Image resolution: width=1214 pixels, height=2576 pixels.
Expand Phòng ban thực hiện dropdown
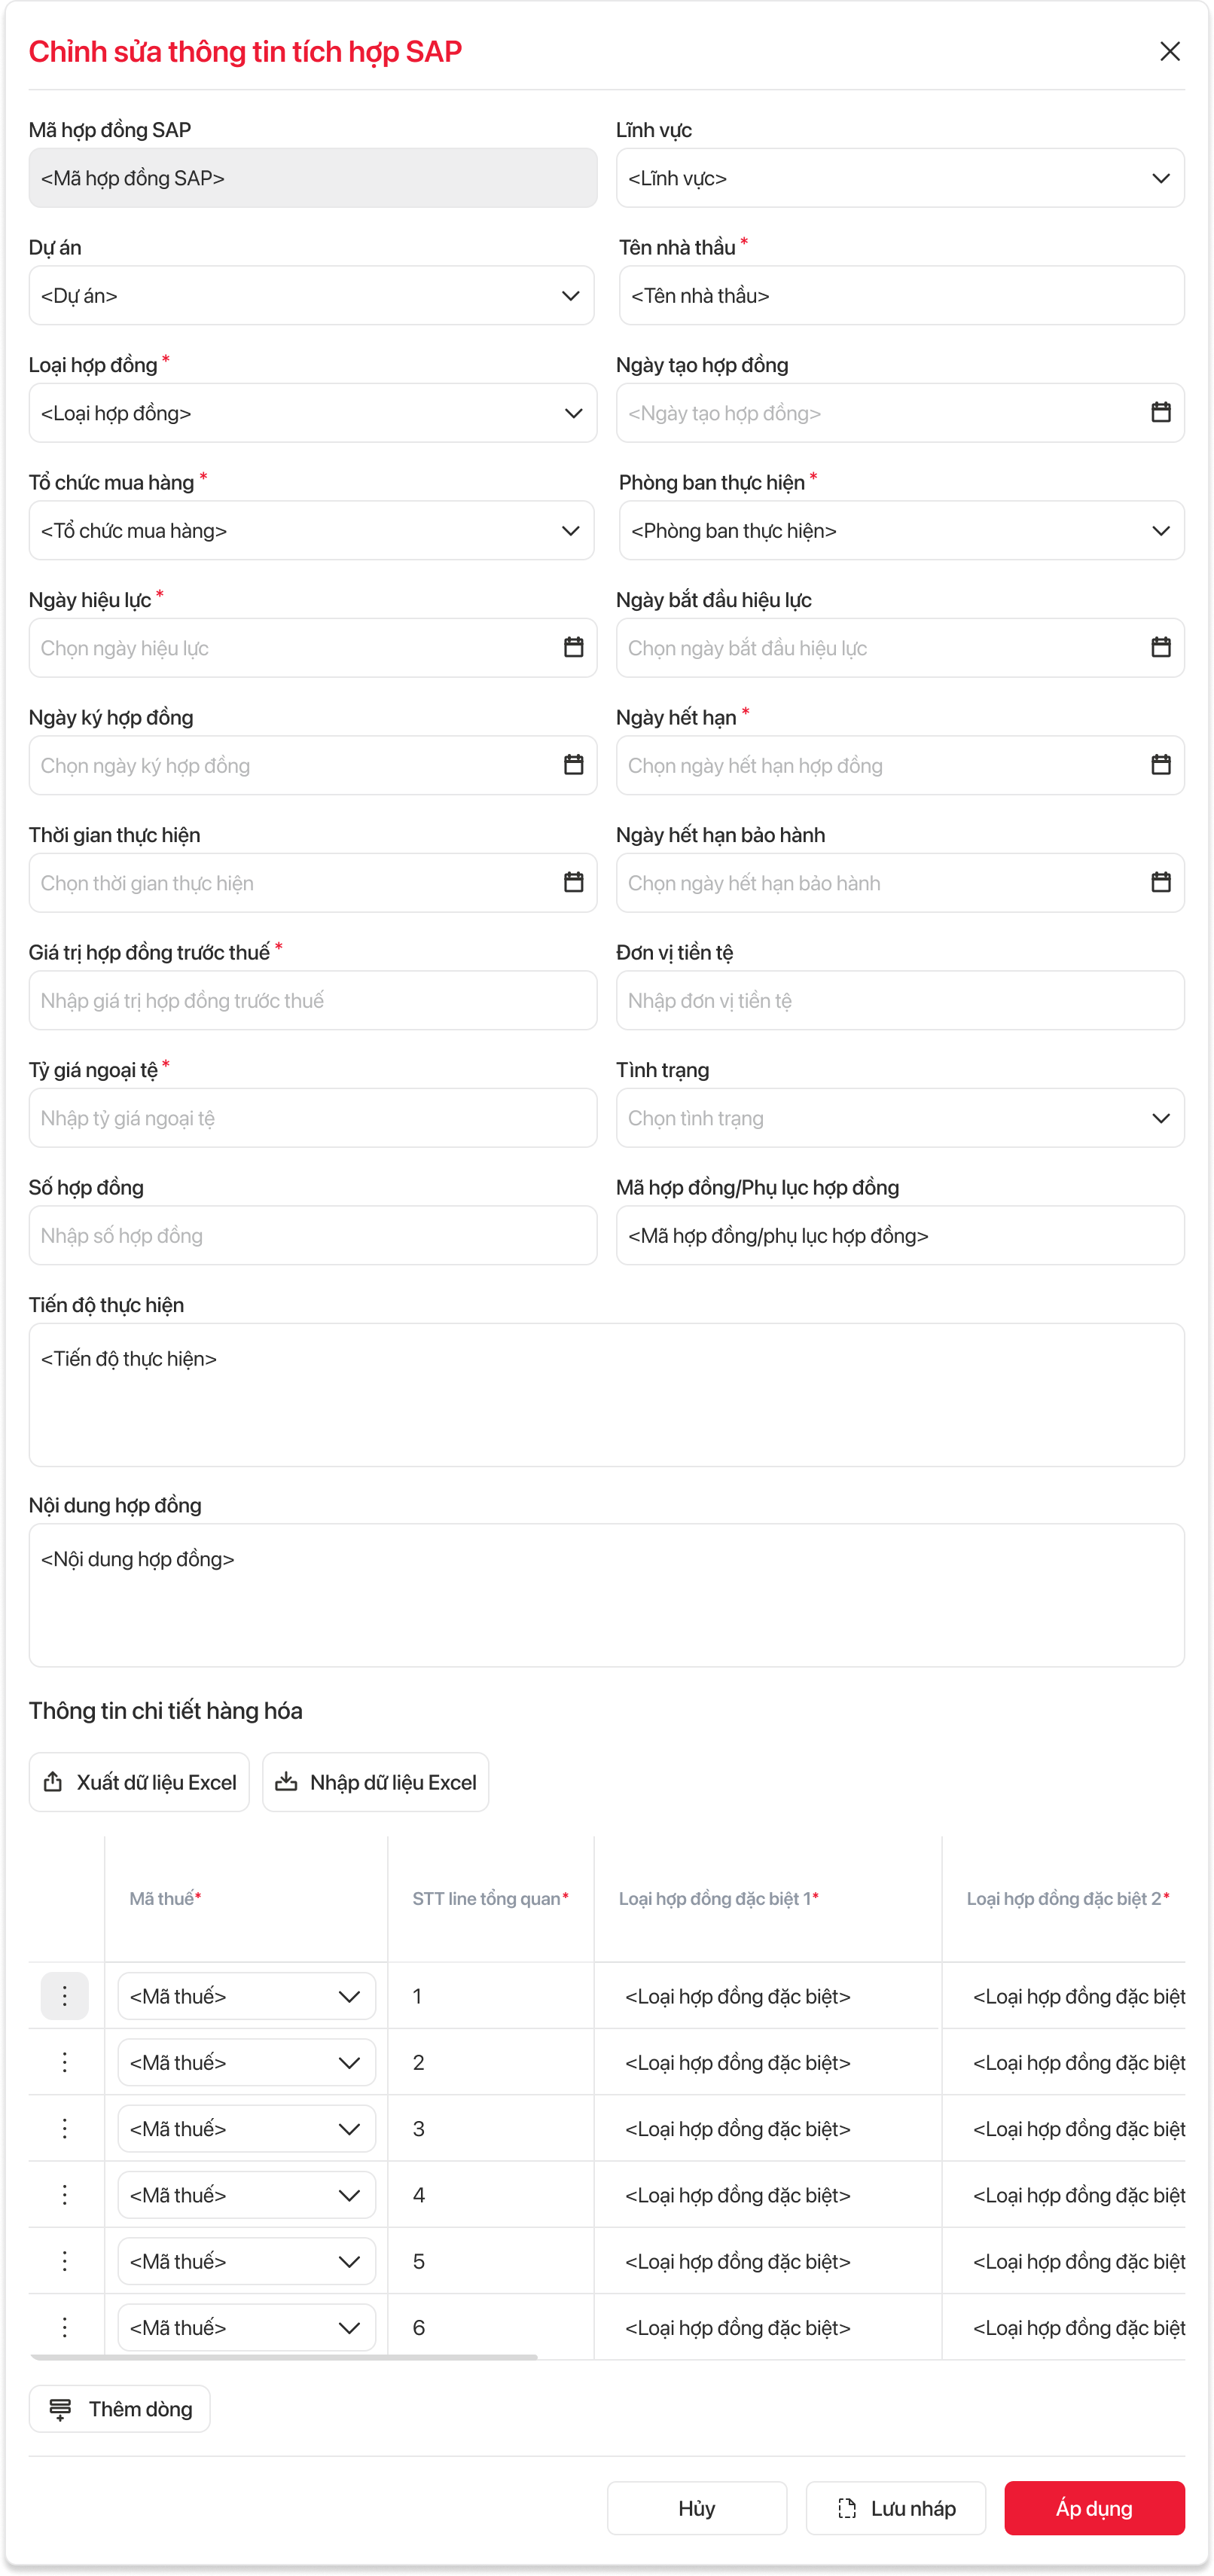[1160, 530]
